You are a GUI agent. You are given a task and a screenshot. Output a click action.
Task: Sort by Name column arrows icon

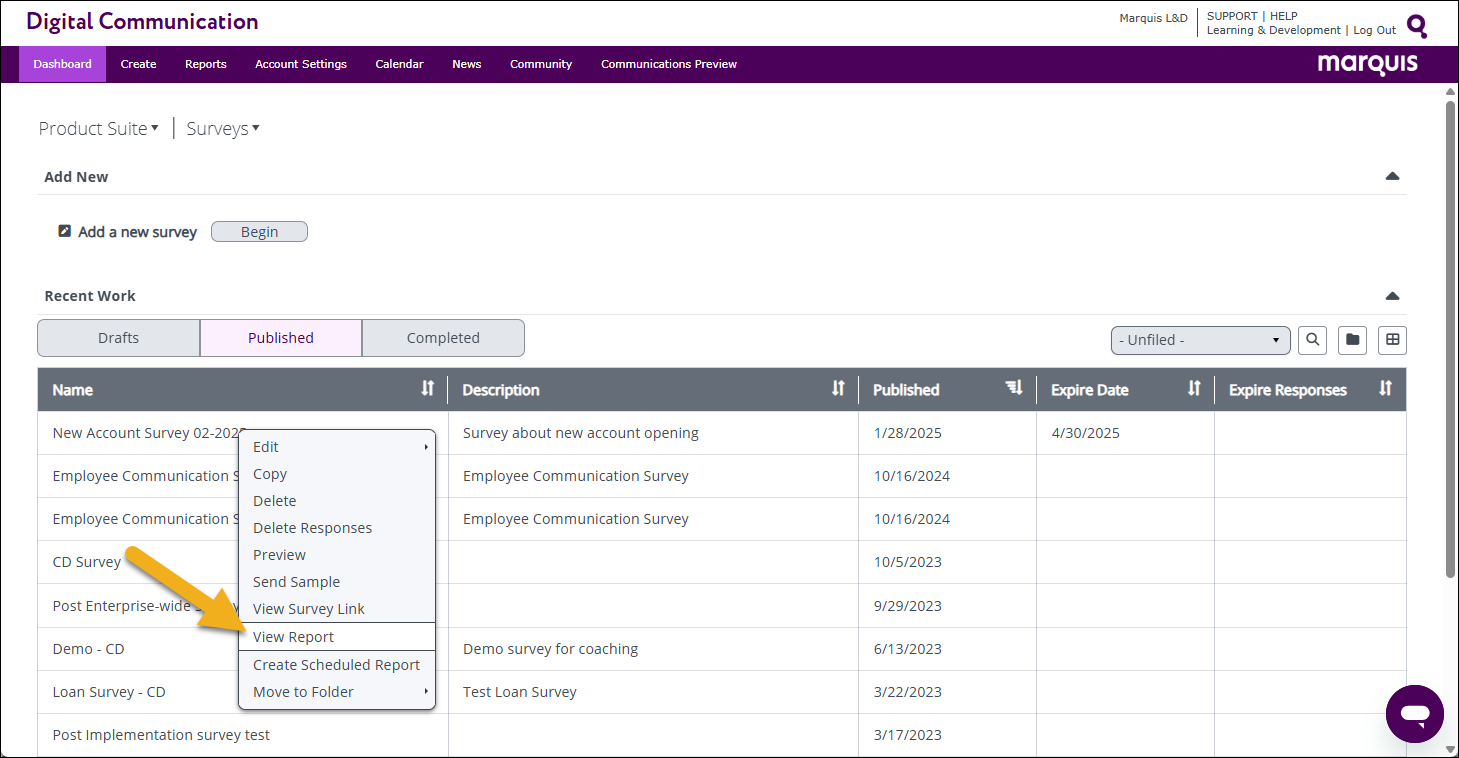pos(428,389)
